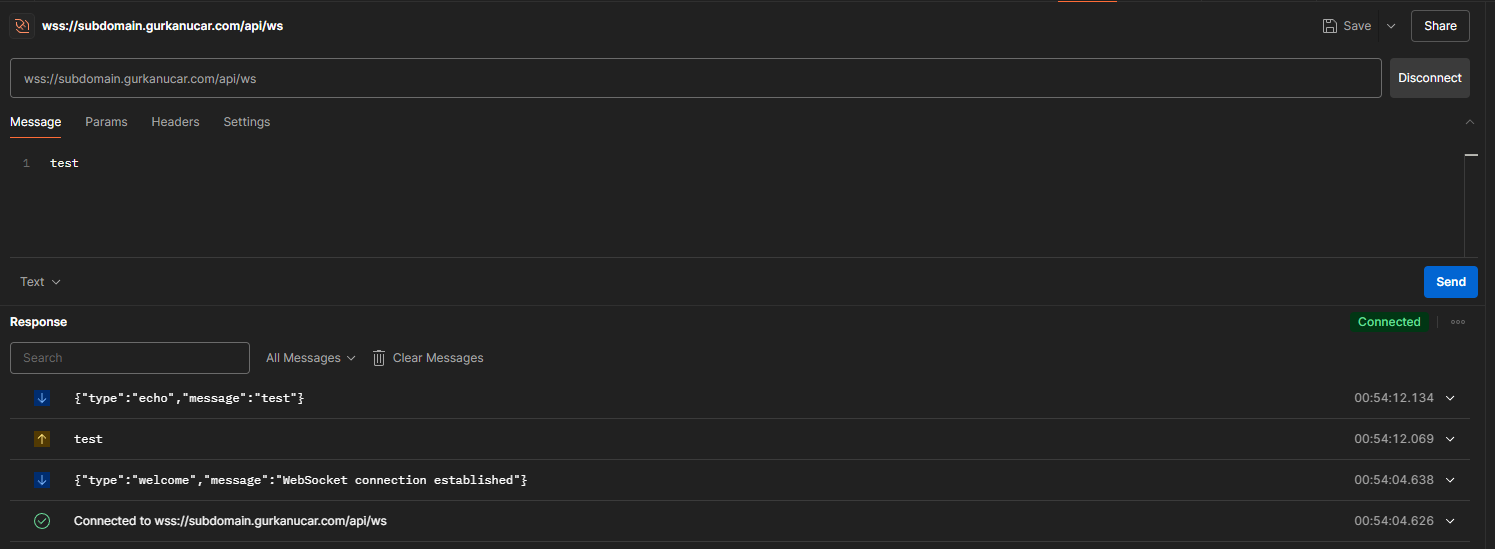
Task: Open the All Messages filter dropdown
Action: click(311, 358)
